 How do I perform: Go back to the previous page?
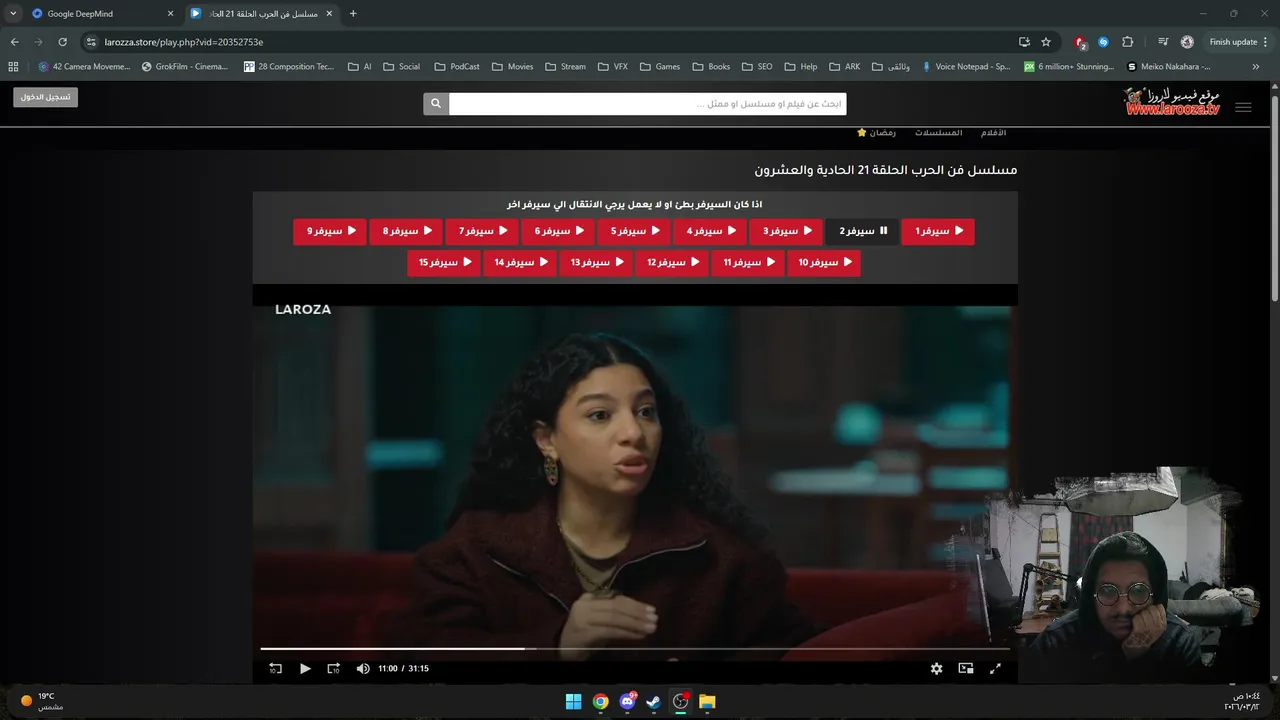tap(14, 42)
